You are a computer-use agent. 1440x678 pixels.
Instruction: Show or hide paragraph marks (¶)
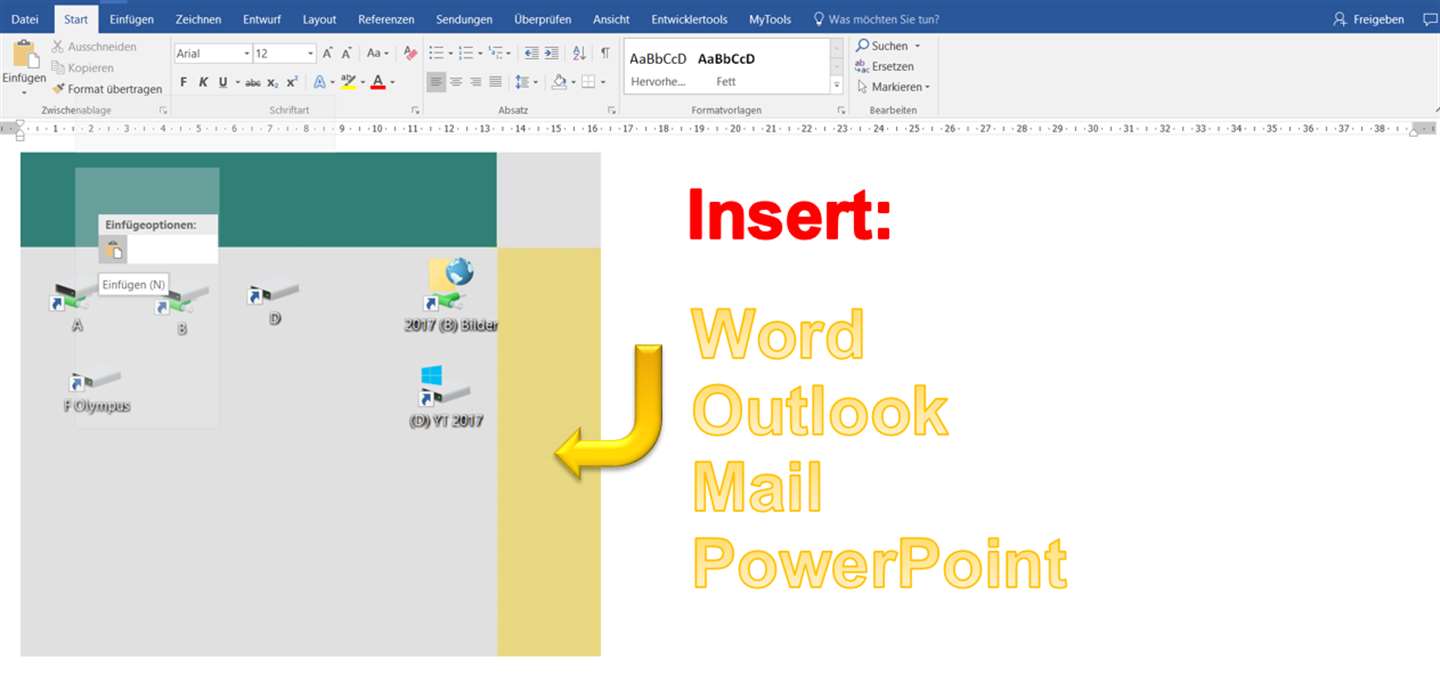point(605,53)
